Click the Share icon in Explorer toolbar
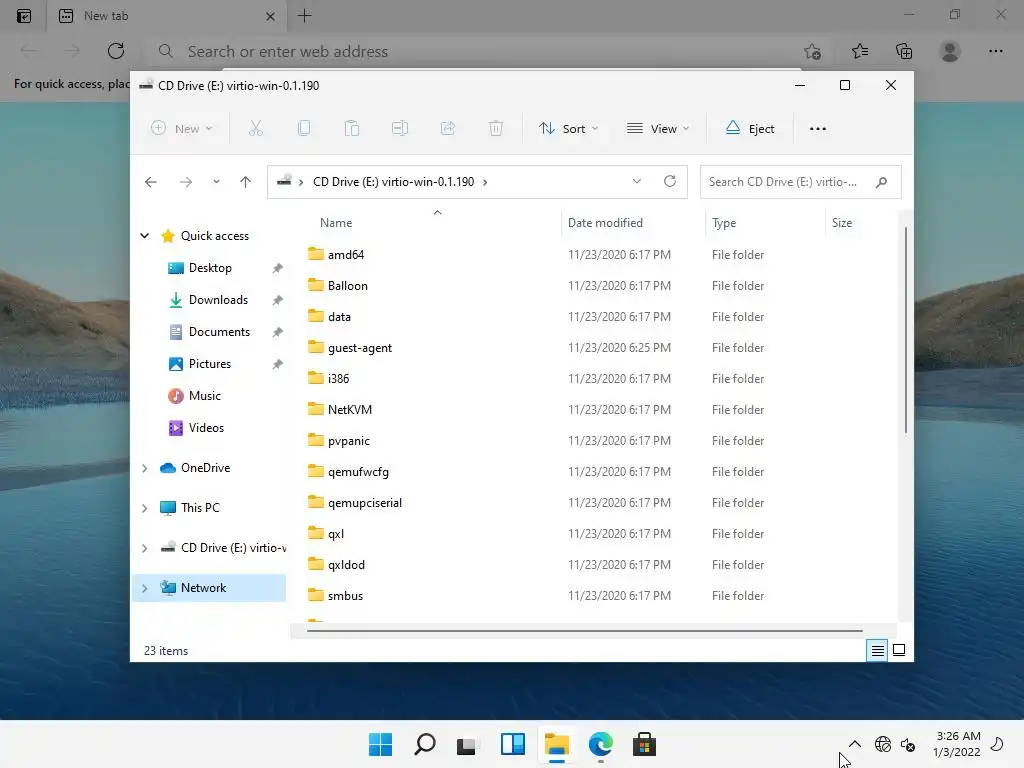The height and width of the screenshot is (768, 1024). [448, 129]
